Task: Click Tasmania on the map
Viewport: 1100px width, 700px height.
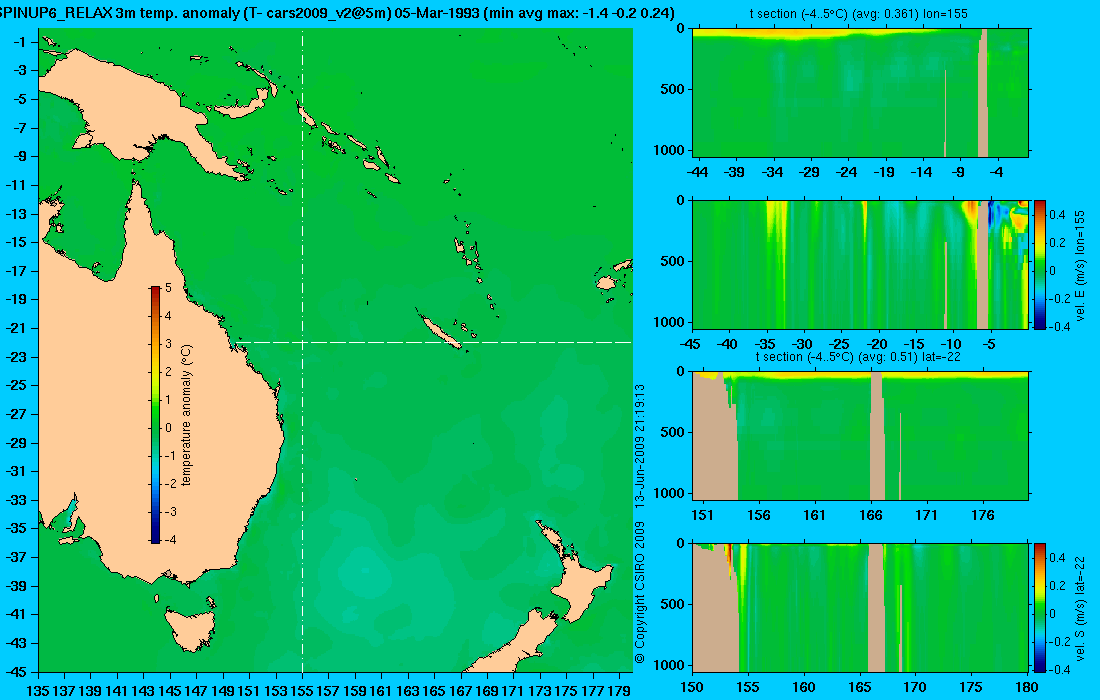Action: tap(189, 629)
